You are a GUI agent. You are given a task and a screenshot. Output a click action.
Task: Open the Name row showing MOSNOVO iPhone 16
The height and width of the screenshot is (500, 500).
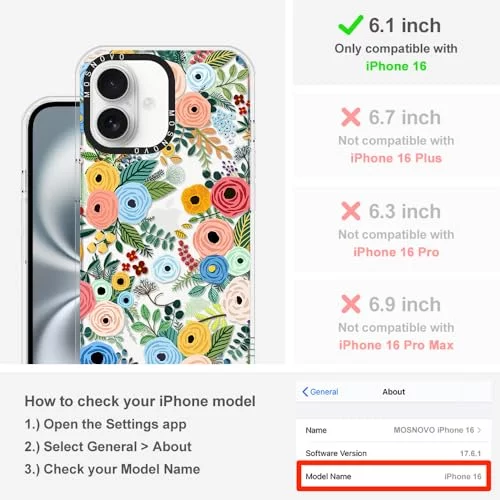(394, 430)
